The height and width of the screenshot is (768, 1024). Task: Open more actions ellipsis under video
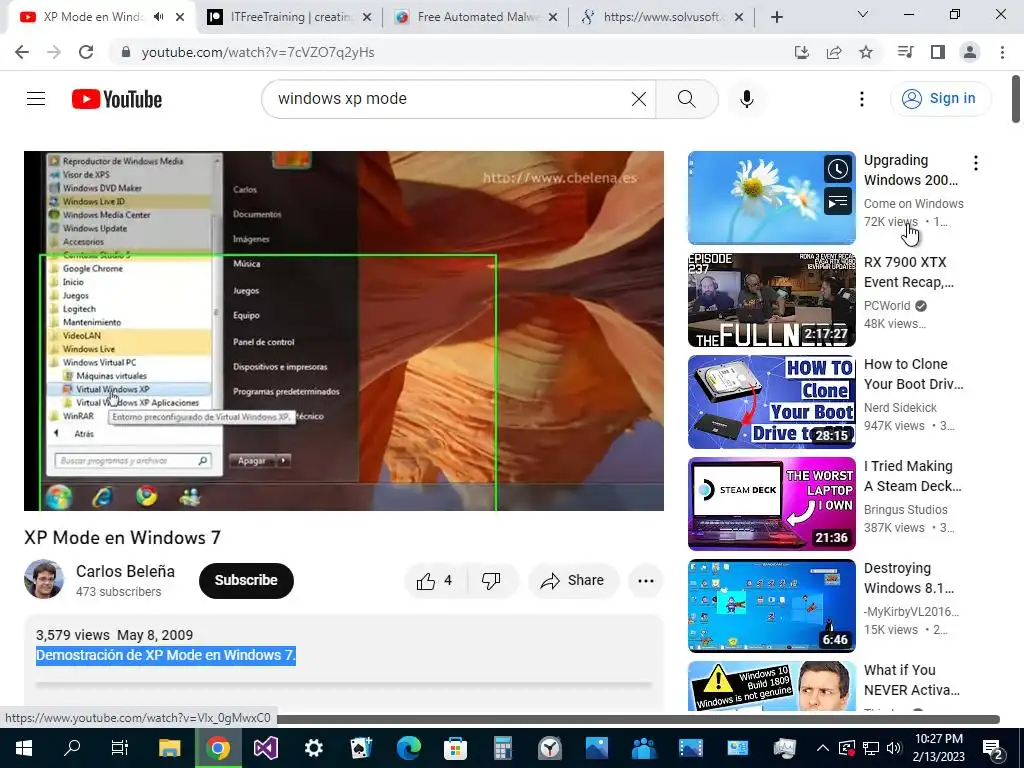(646, 581)
